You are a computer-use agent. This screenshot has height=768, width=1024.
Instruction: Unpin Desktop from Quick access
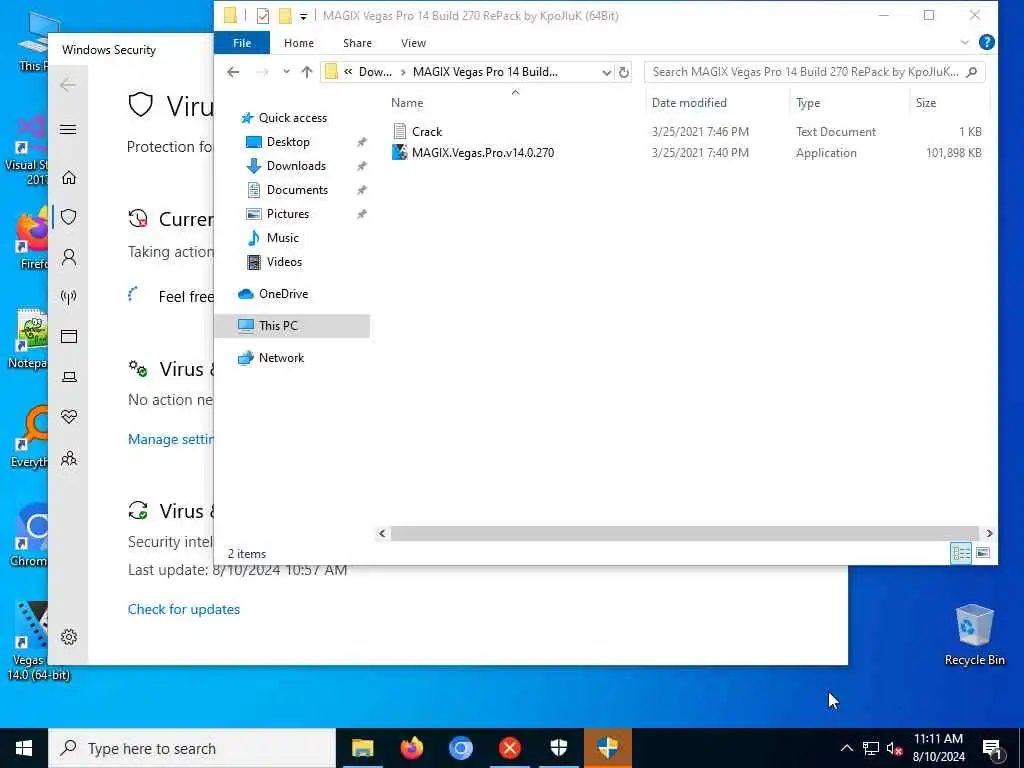click(x=362, y=142)
